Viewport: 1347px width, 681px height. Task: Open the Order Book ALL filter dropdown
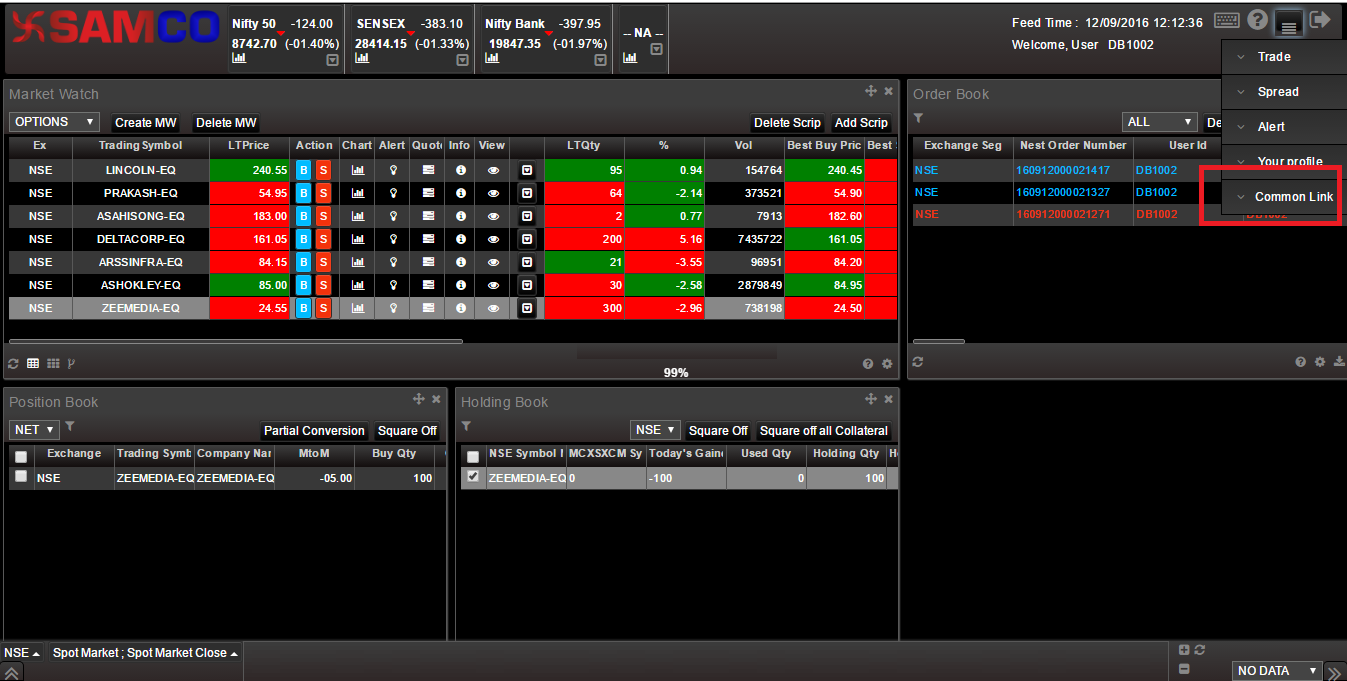coord(1160,122)
